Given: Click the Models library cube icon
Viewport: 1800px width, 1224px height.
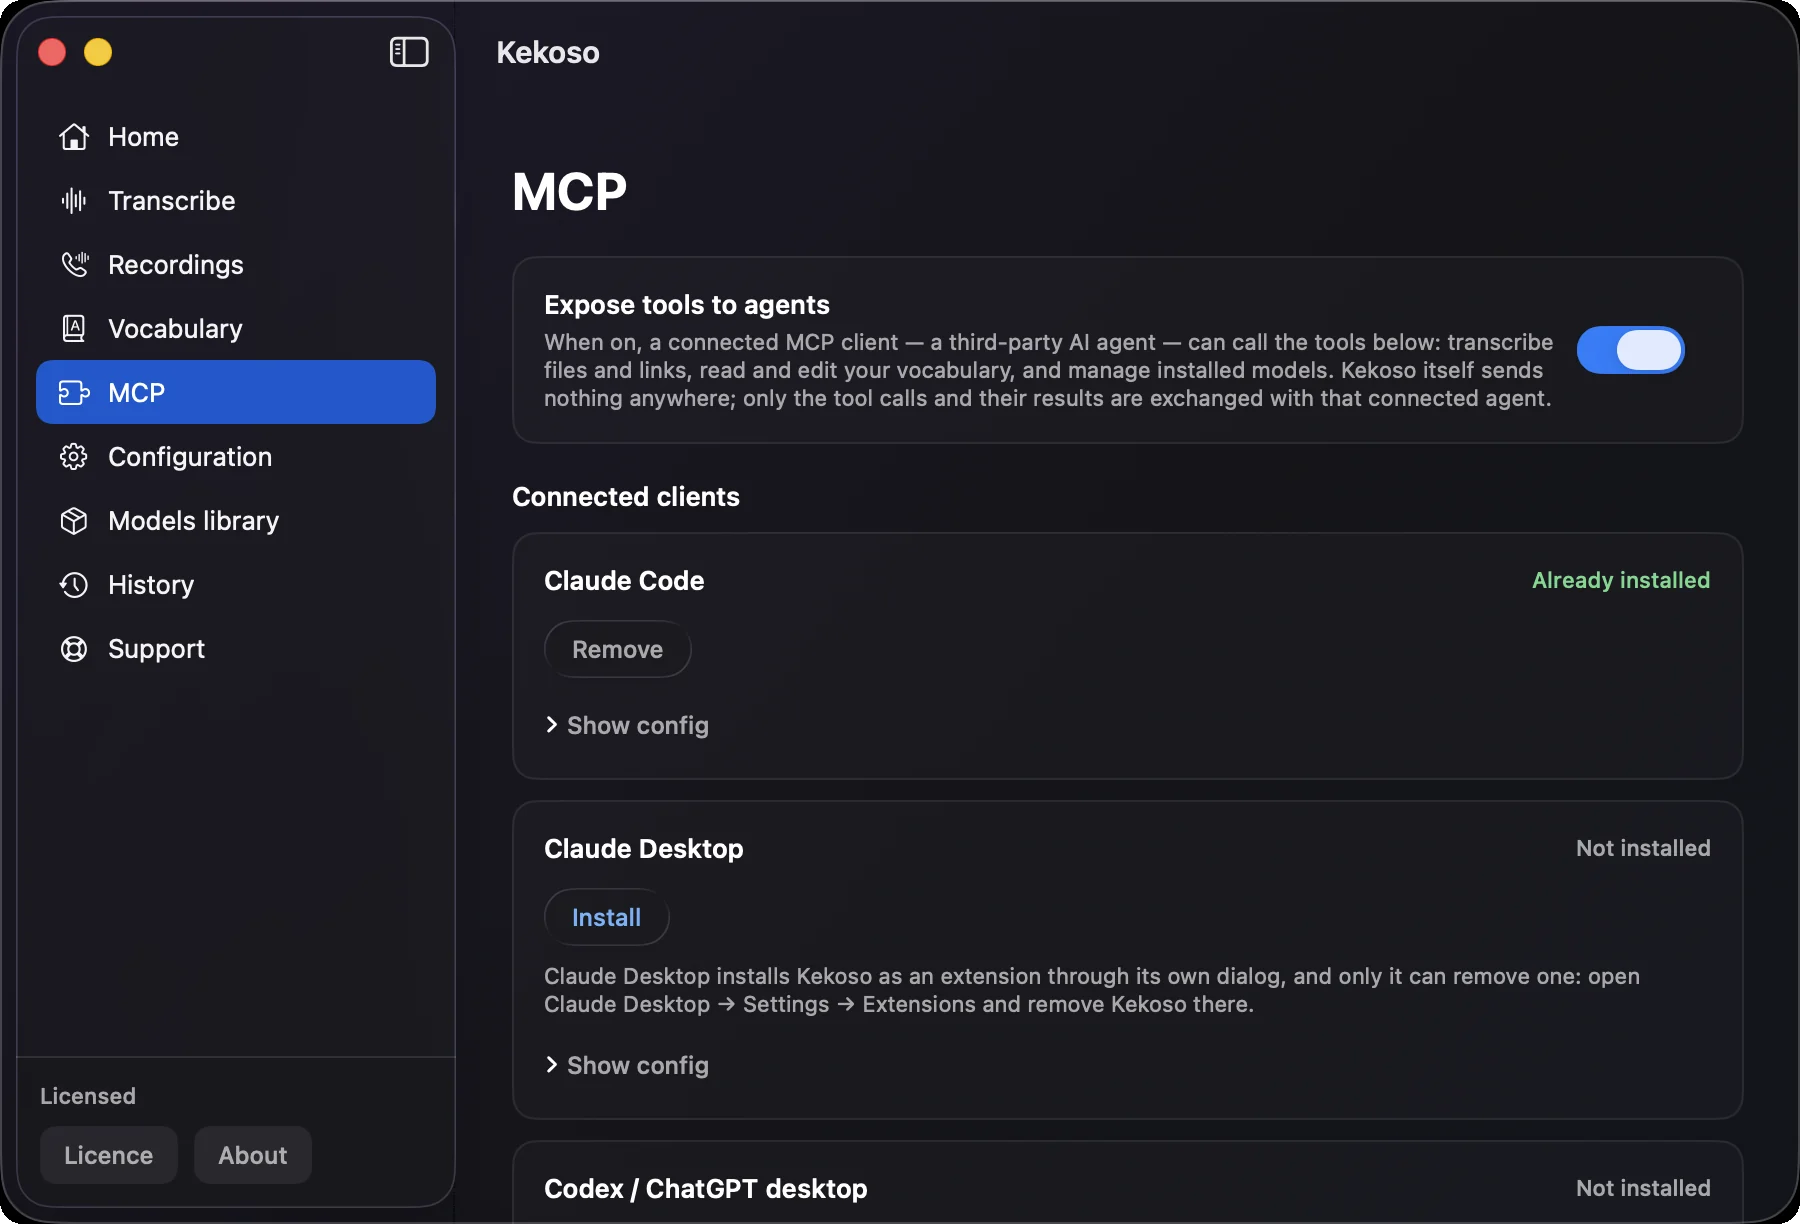Looking at the screenshot, I should pos(74,521).
